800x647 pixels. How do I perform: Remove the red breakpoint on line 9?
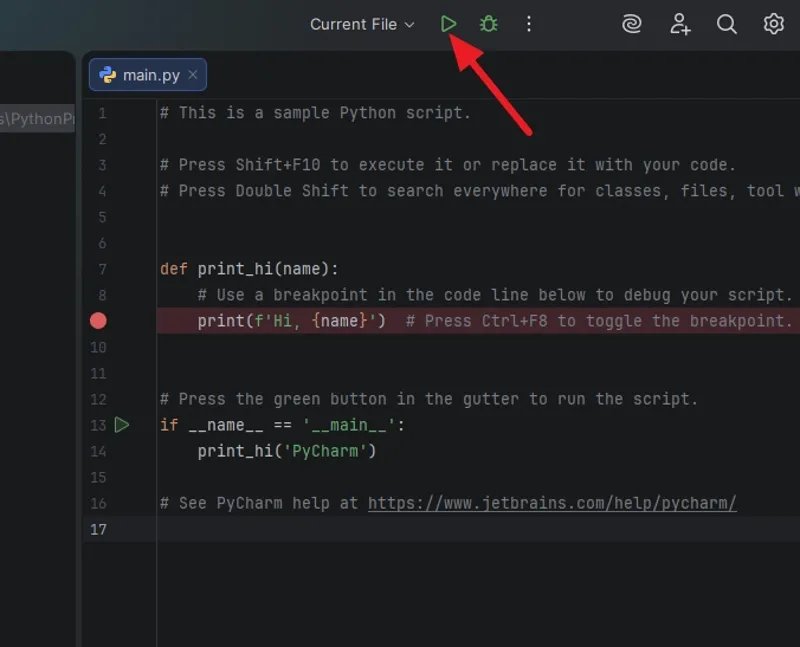(98, 321)
